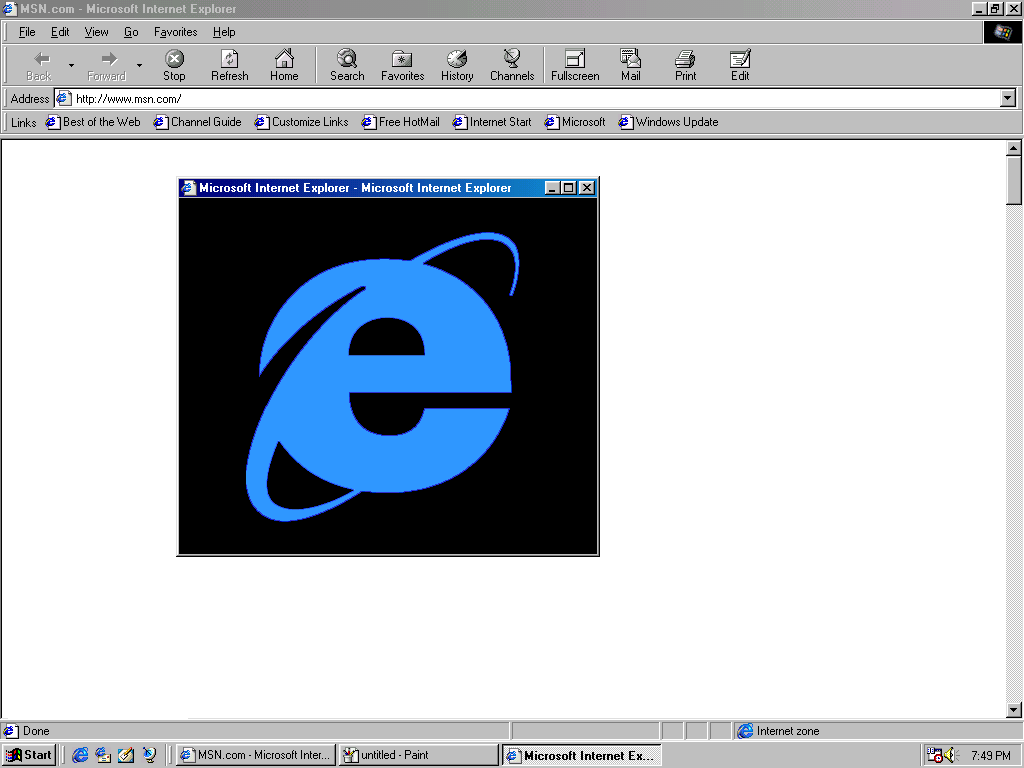Click the Start button
Image resolution: width=1024 pixels, height=768 pixels.
point(29,755)
